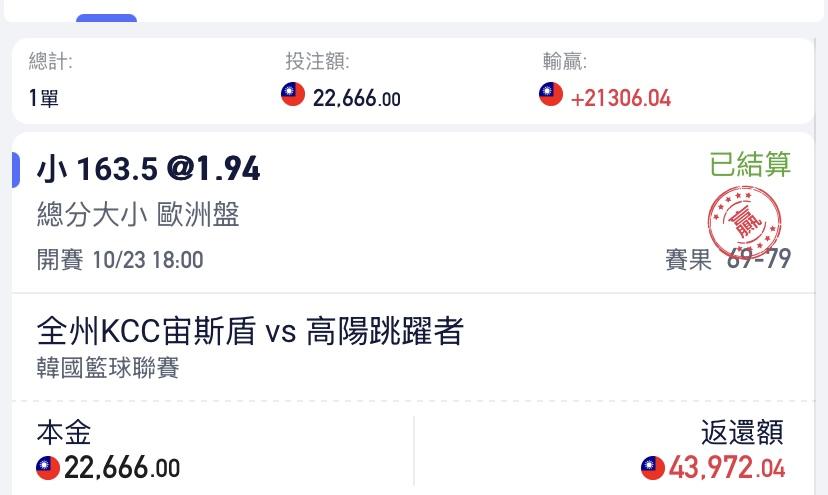Click the flag icon beside the 本金 amount
This screenshot has width=828, height=495.
coord(48,467)
